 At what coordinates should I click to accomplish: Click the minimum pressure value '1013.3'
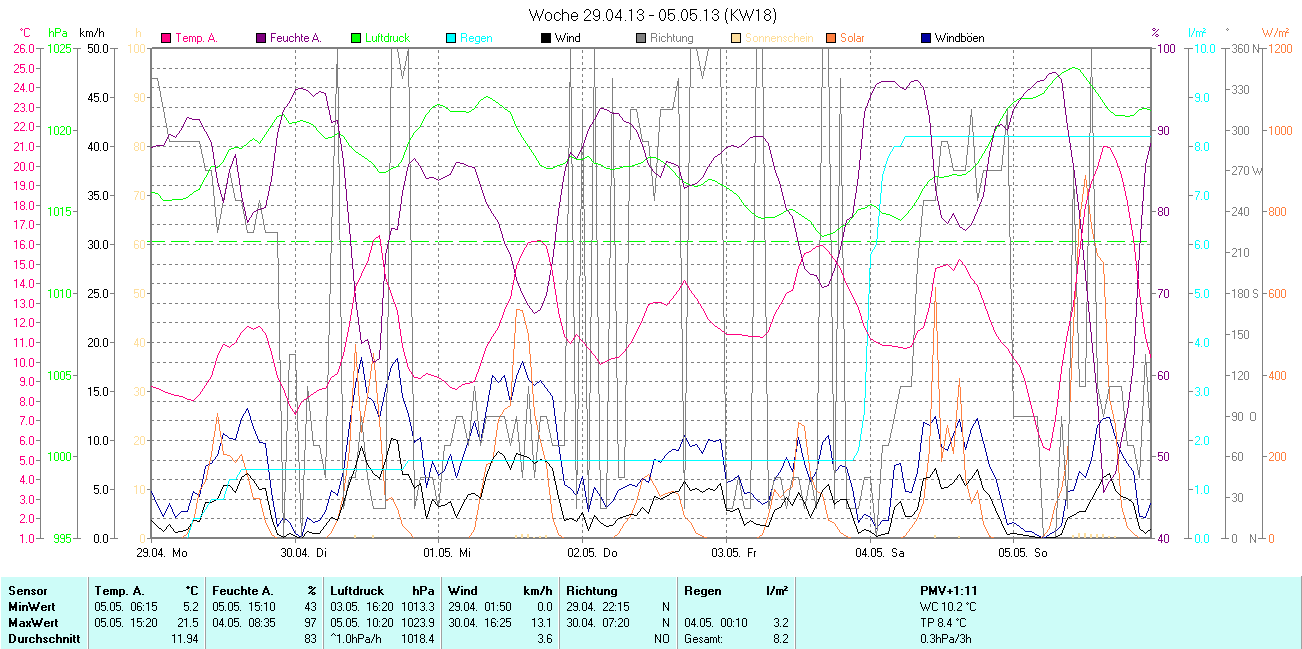tap(418, 607)
